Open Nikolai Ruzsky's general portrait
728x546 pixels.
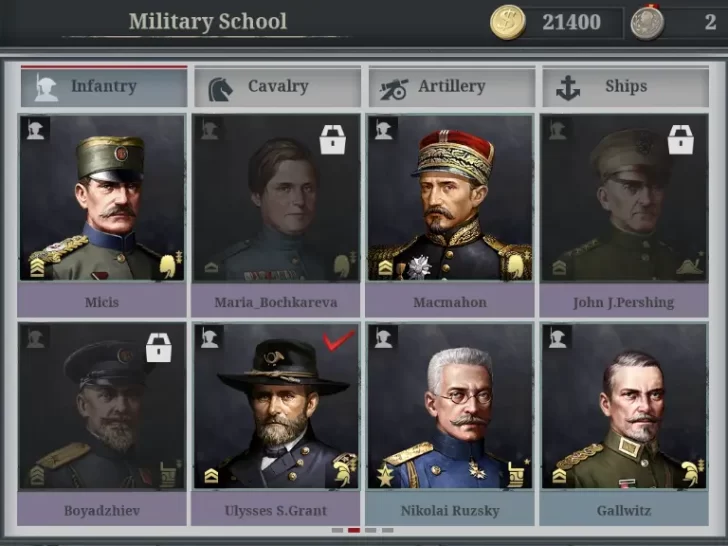click(x=450, y=406)
